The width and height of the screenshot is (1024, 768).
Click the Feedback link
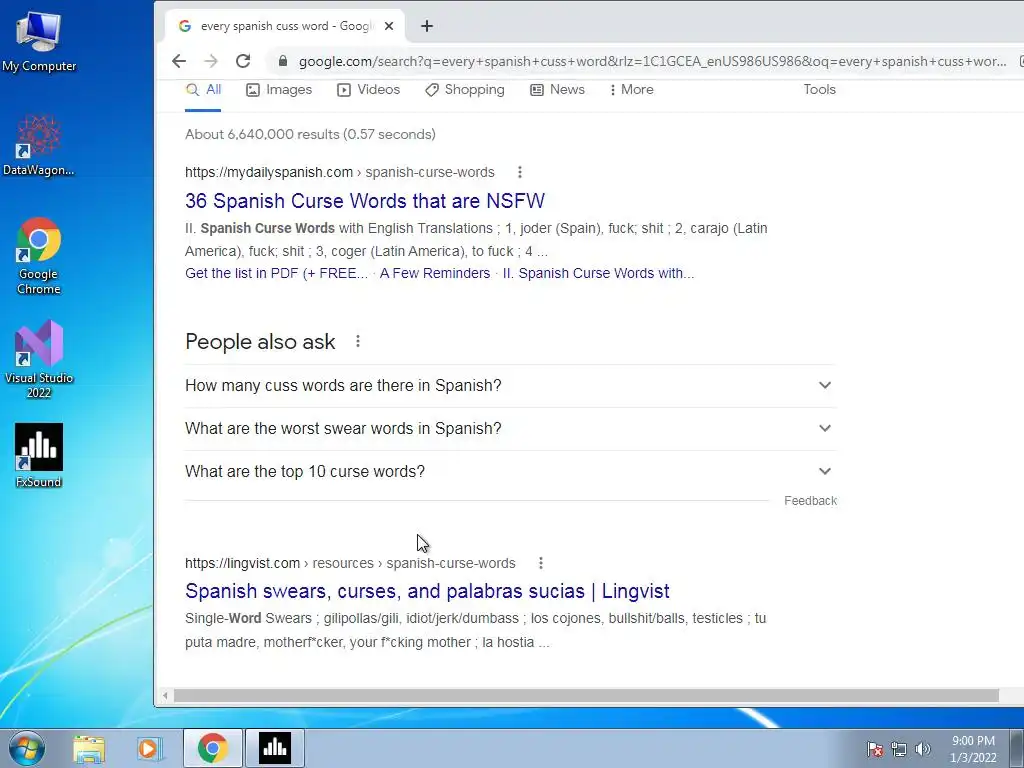(x=810, y=501)
